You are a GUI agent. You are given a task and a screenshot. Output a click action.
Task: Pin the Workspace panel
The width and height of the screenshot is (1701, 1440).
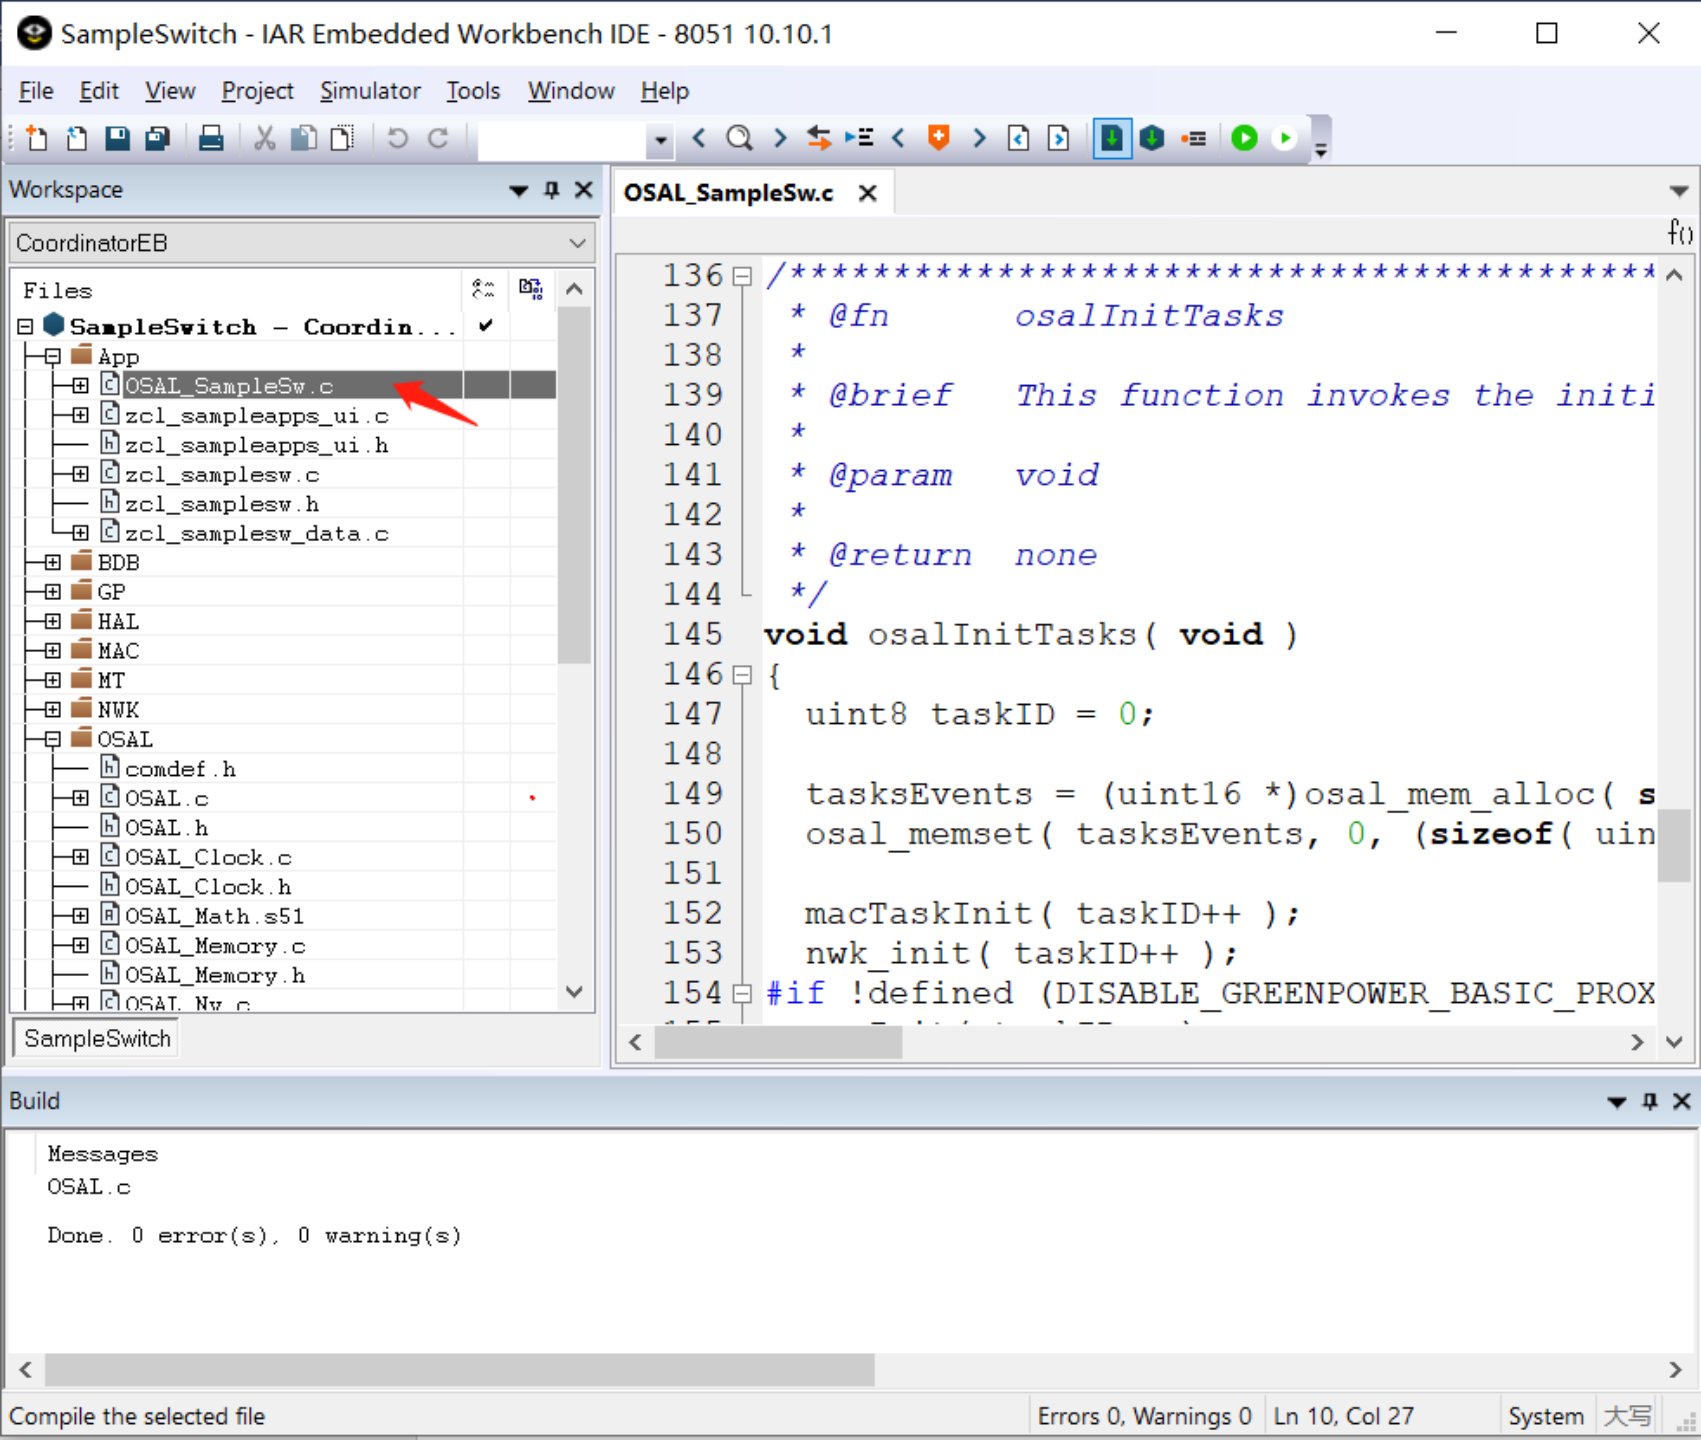coord(551,190)
